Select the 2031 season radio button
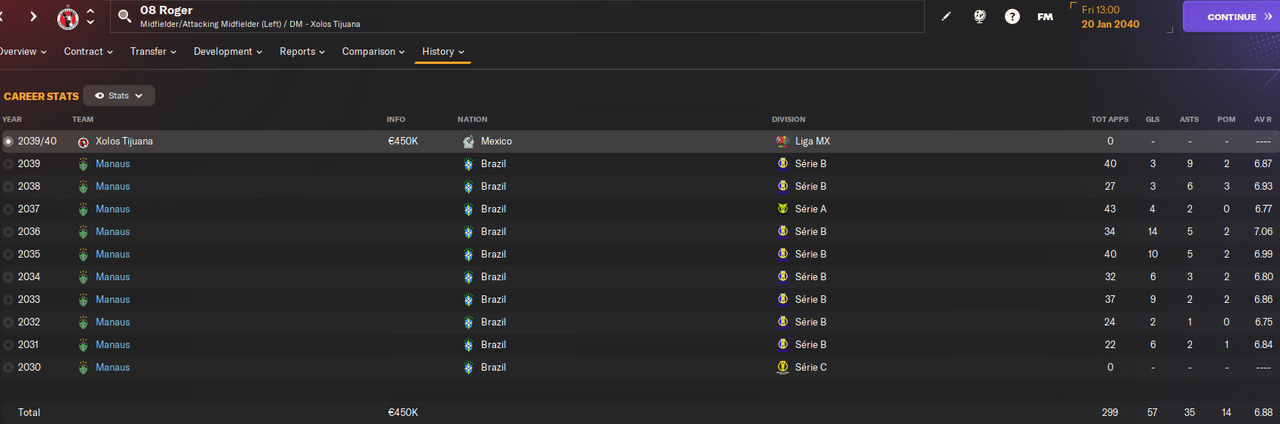The width and height of the screenshot is (1280, 424). tap(9, 345)
